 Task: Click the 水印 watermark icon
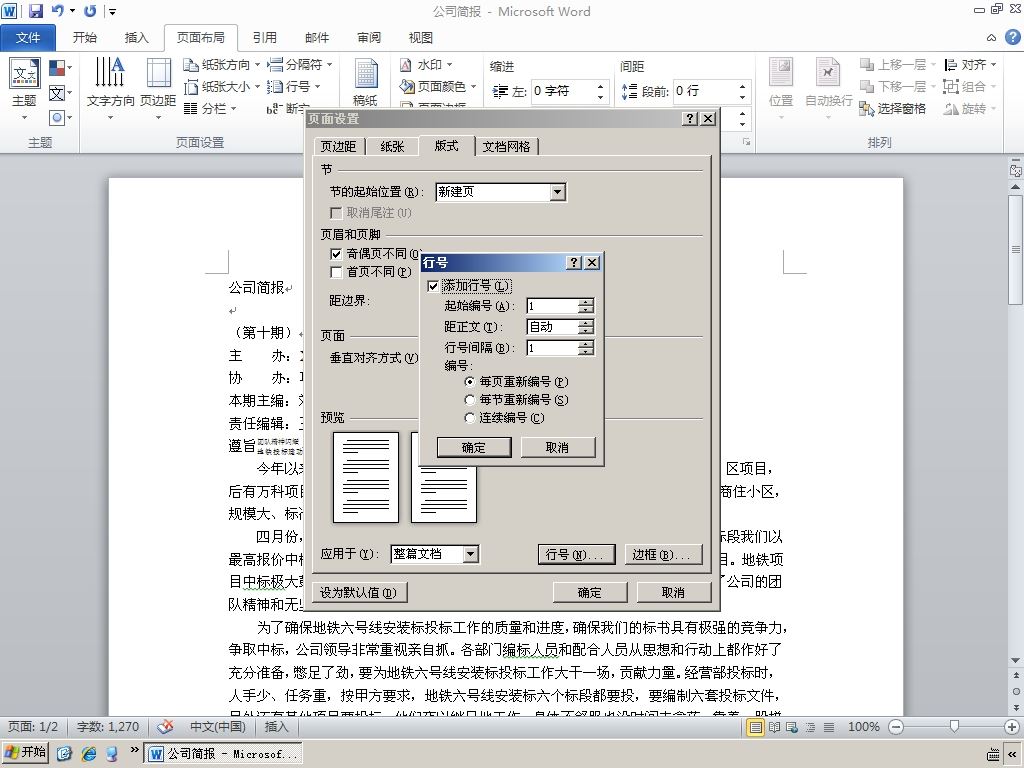click(x=406, y=65)
